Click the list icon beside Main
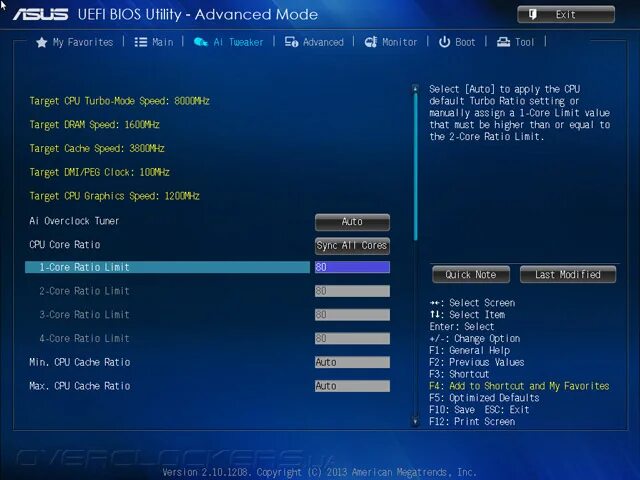640x480 pixels. click(141, 42)
